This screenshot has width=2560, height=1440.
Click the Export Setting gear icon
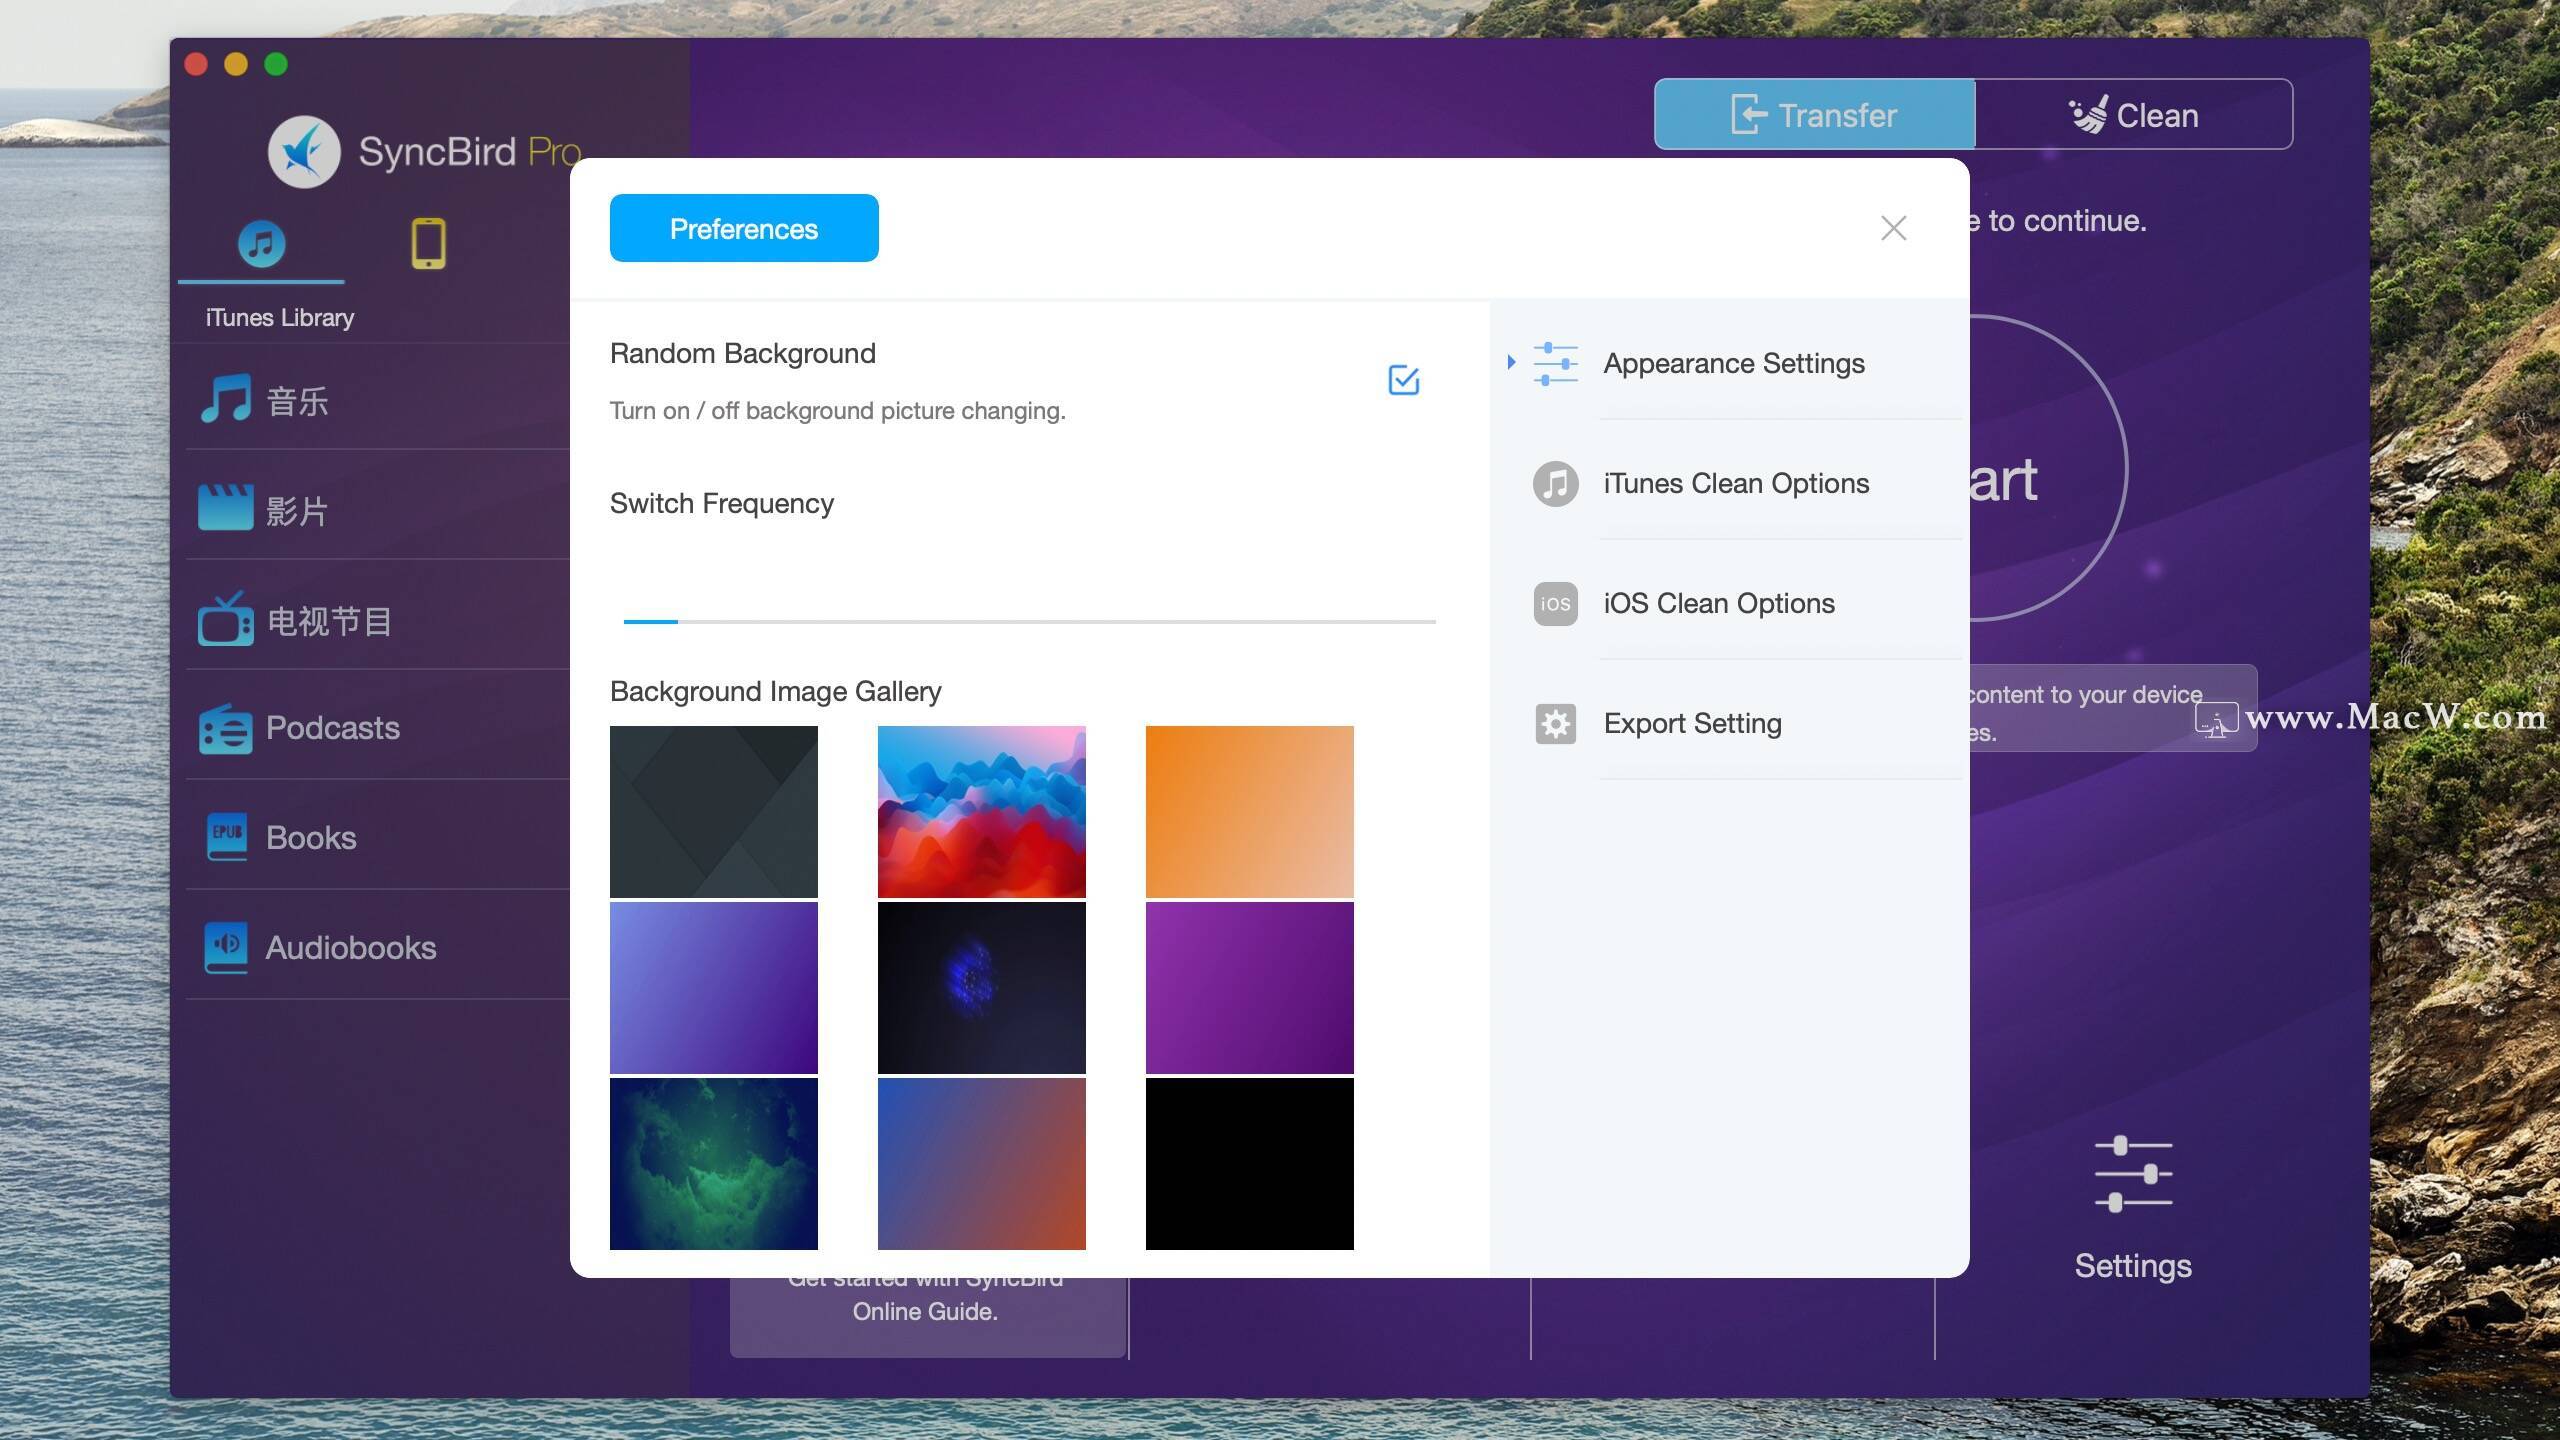[1554, 723]
